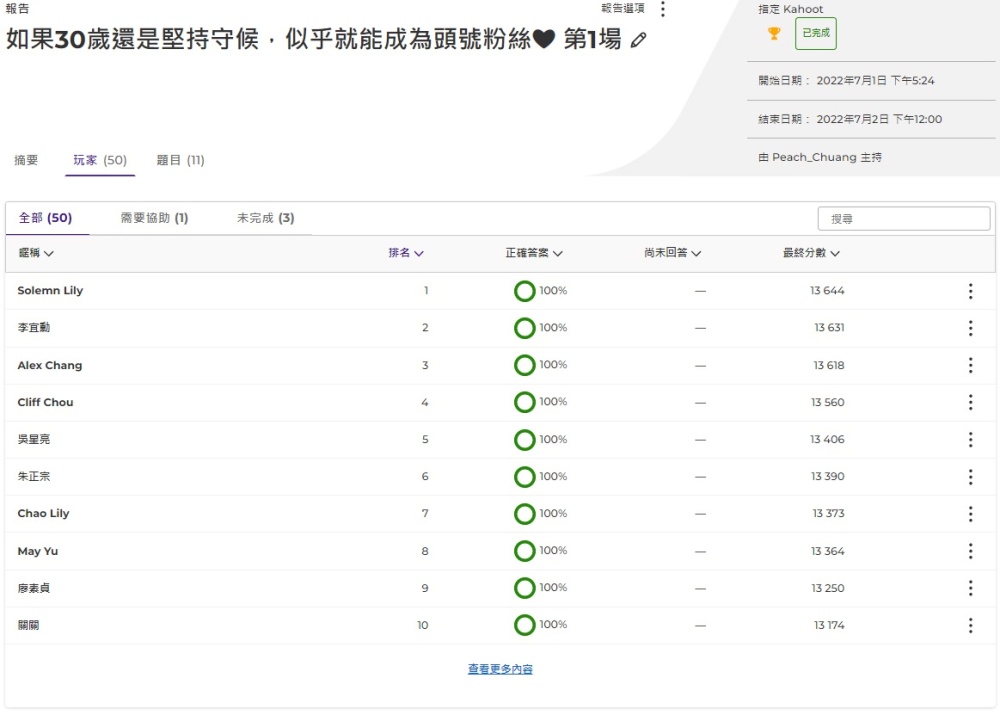Open the options menu for May Yu's row

[x=970, y=551]
